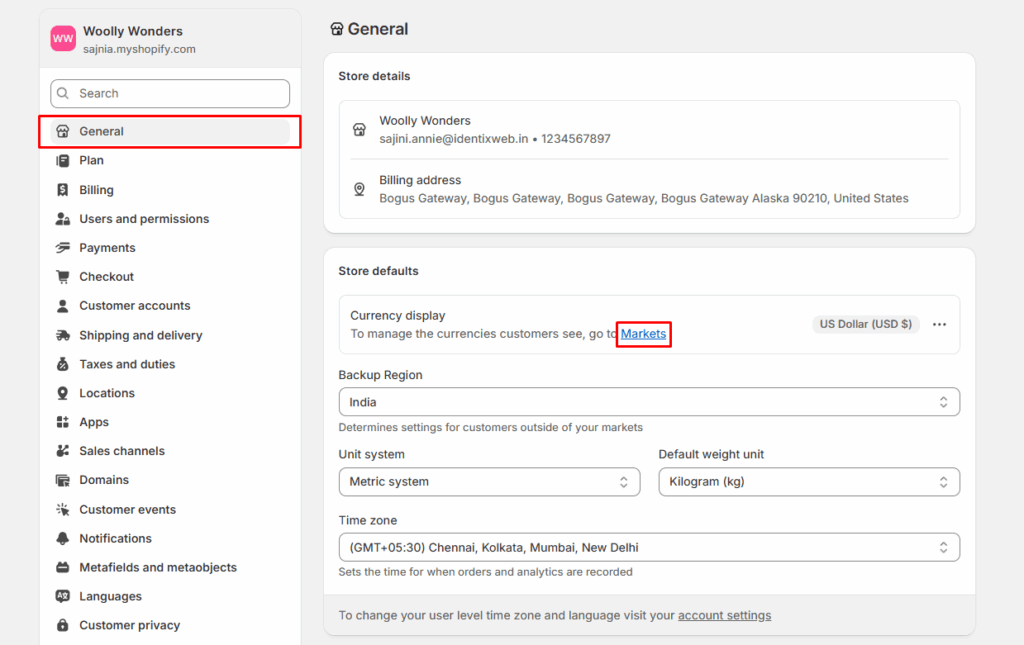
Task: Open the Currency display three-dot menu
Action: pyautogui.click(x=939, y=325)
